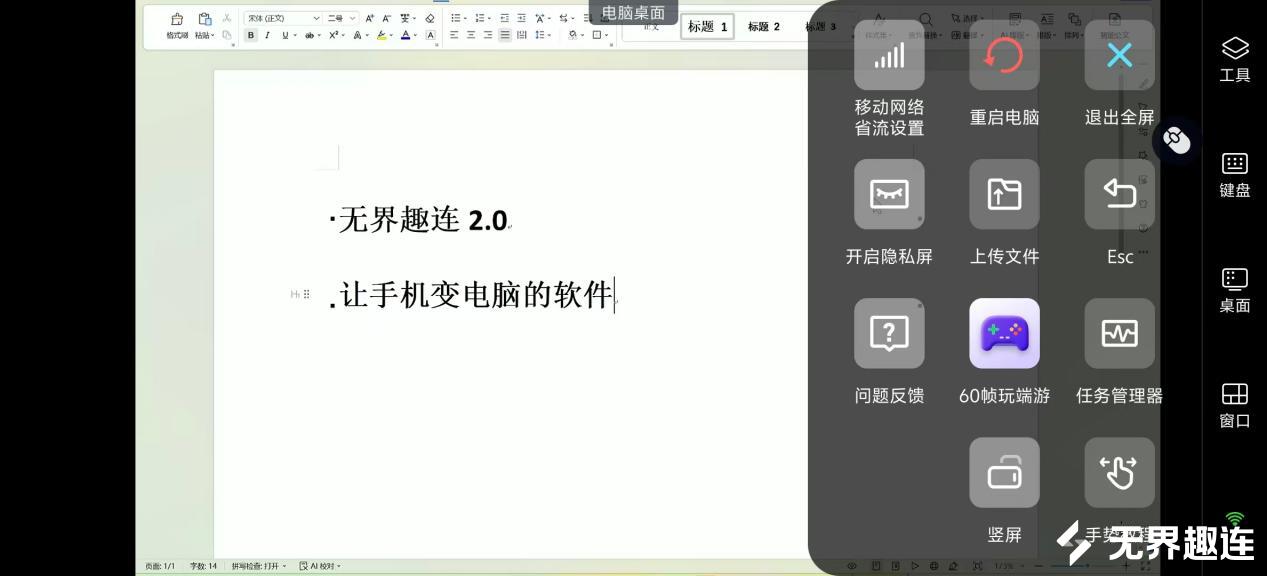
Task: Open the numbered list dropdown arrow
Action: pyautogui.click(x=489, y=19)
